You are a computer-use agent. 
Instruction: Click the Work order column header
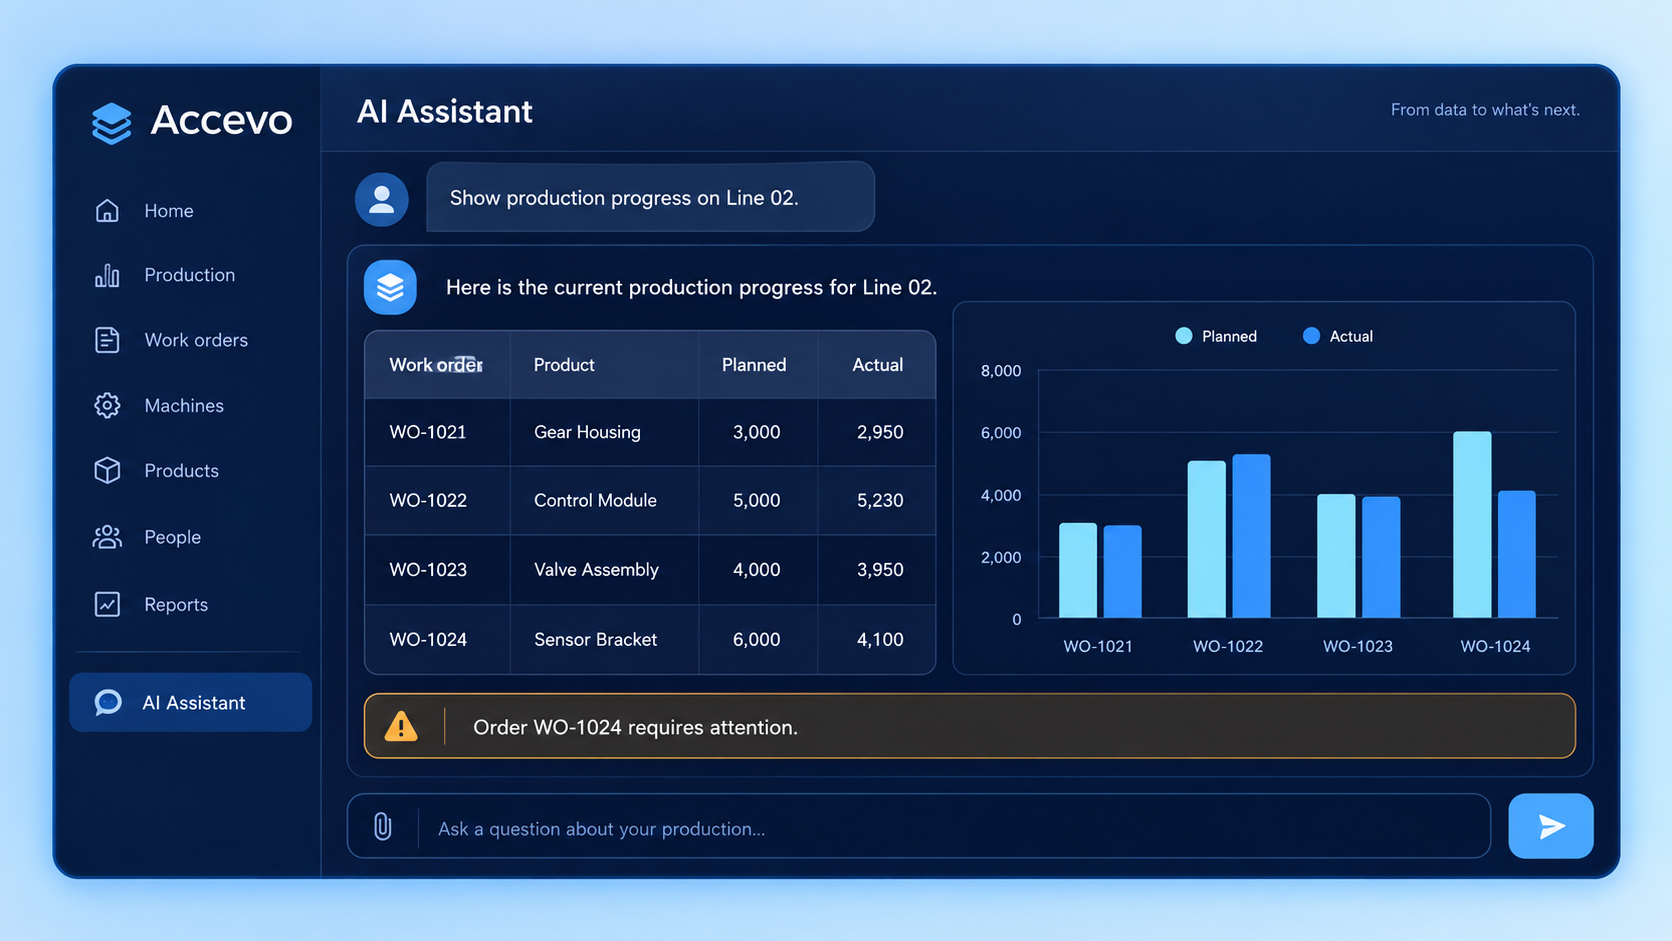436,365
